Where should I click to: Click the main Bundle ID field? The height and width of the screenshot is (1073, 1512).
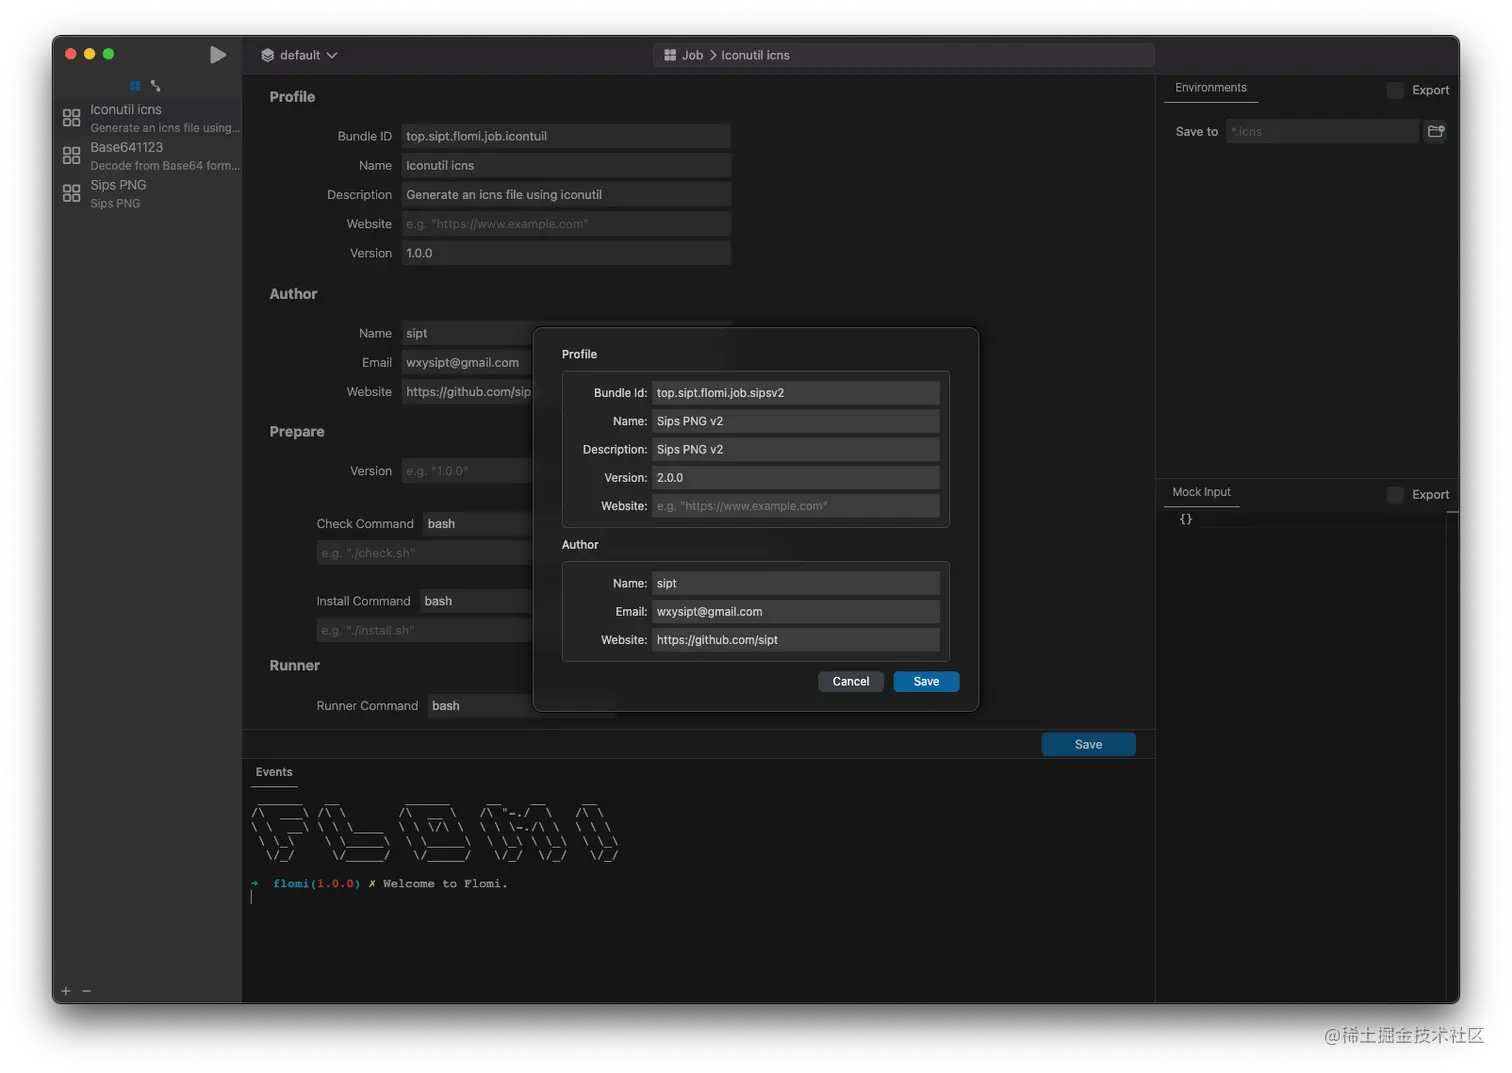point(566,136)
